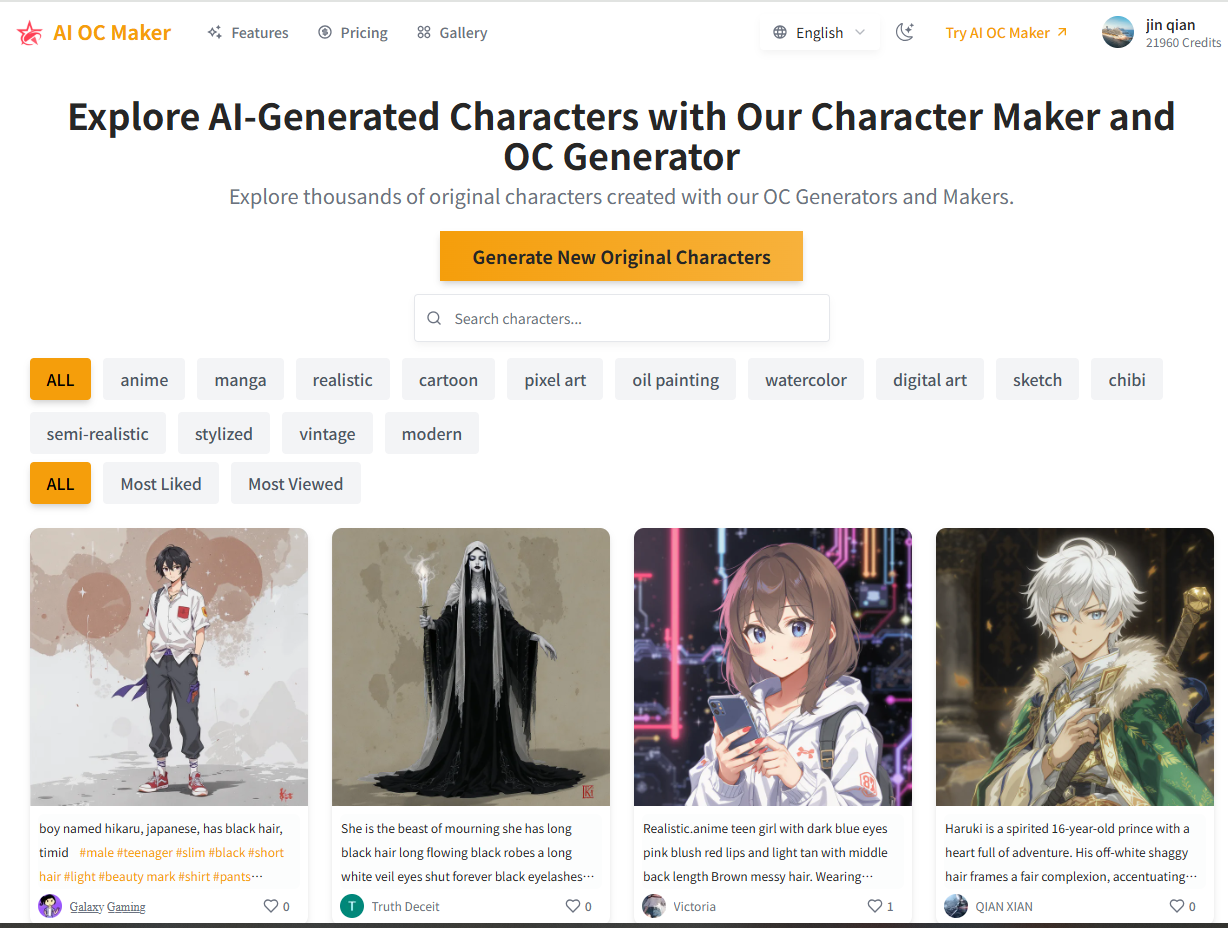Screen dimensions: 1228x928
Task: Select the pixel art style filter
Action: point(555,380)
